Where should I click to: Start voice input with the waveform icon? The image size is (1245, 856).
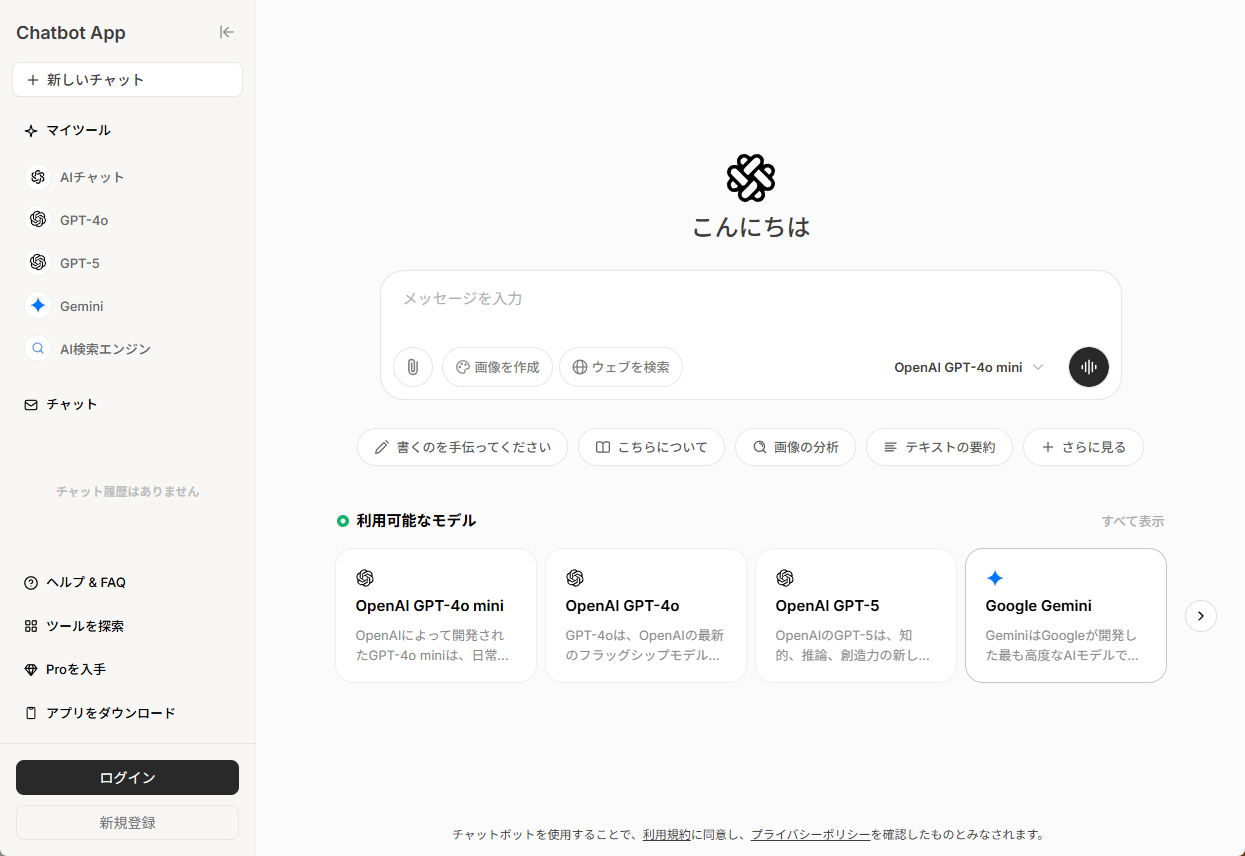pos(1088,367)
